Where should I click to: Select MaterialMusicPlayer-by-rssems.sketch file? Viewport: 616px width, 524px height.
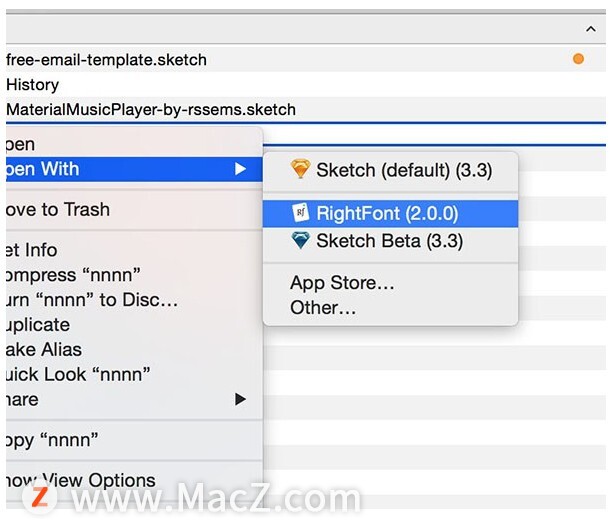[306, 109]
